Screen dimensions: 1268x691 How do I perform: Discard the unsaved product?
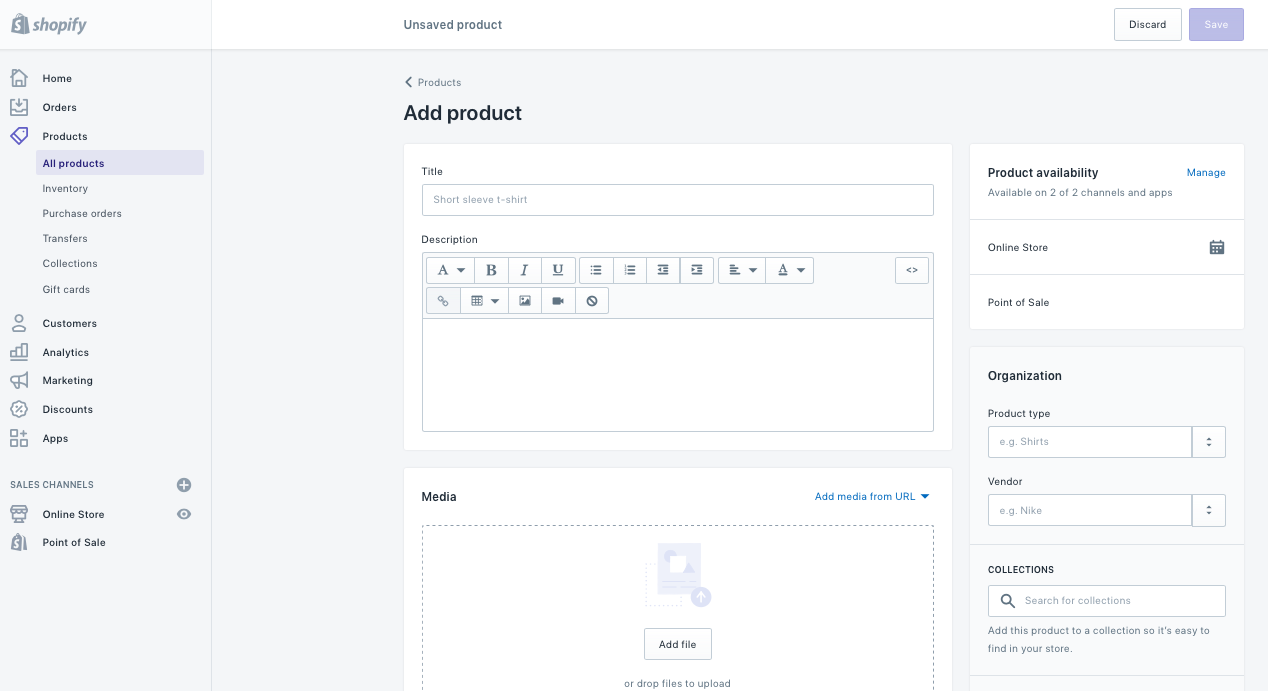click(1147, 24)
